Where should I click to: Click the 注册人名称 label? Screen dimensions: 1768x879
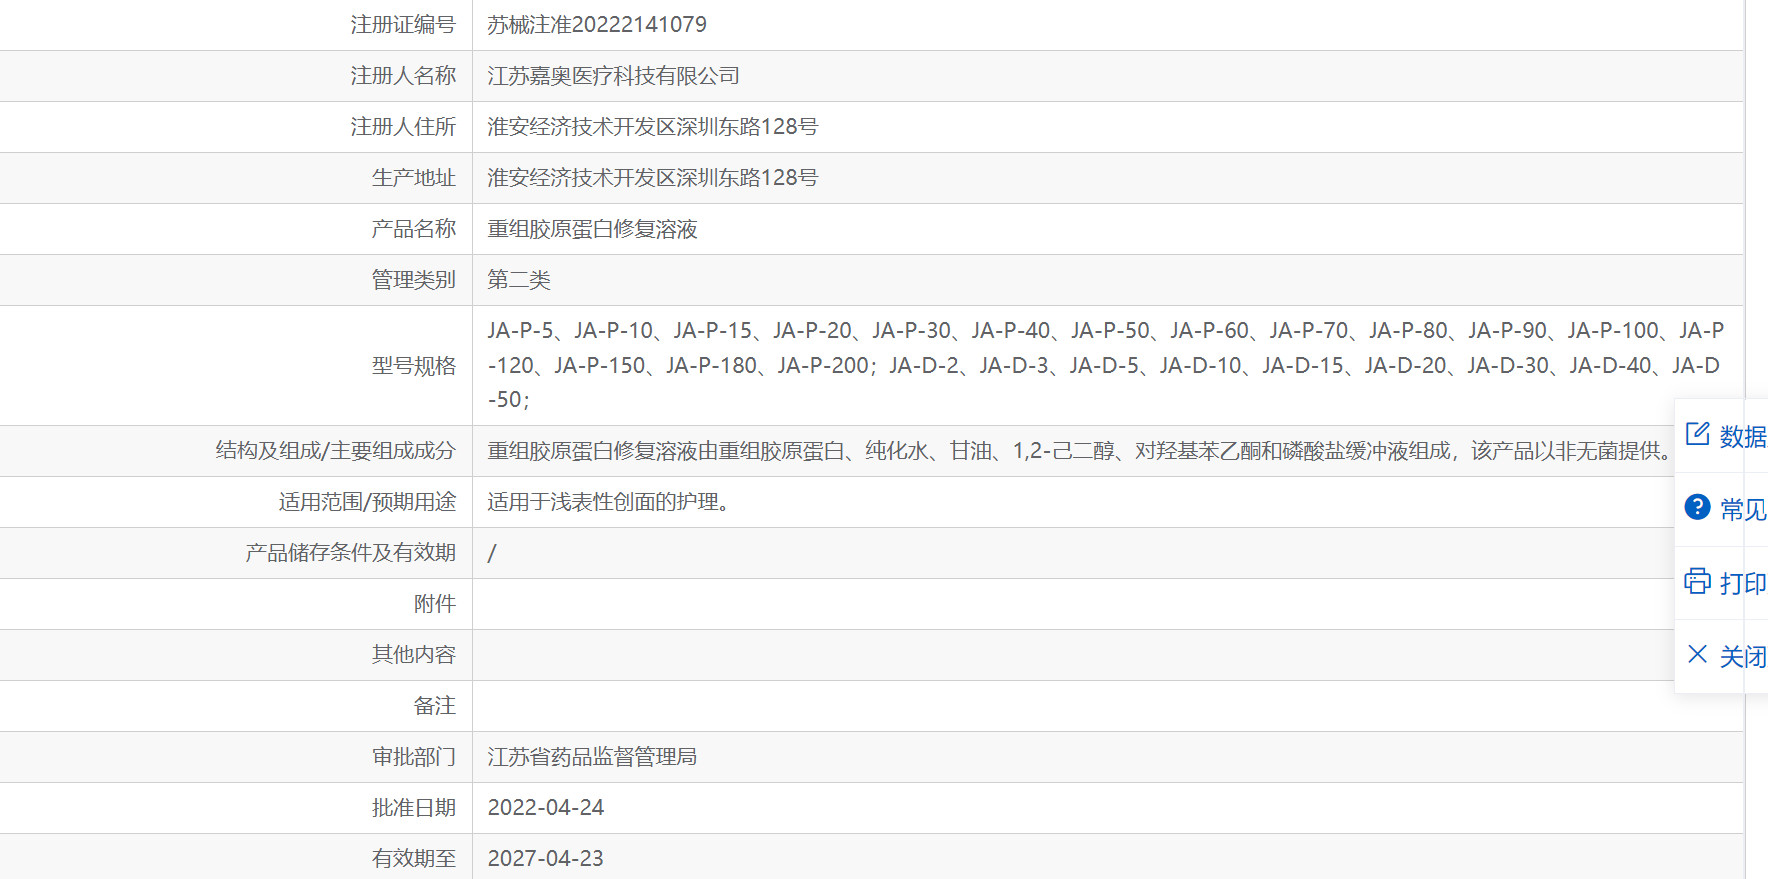[x=403, y=76]
